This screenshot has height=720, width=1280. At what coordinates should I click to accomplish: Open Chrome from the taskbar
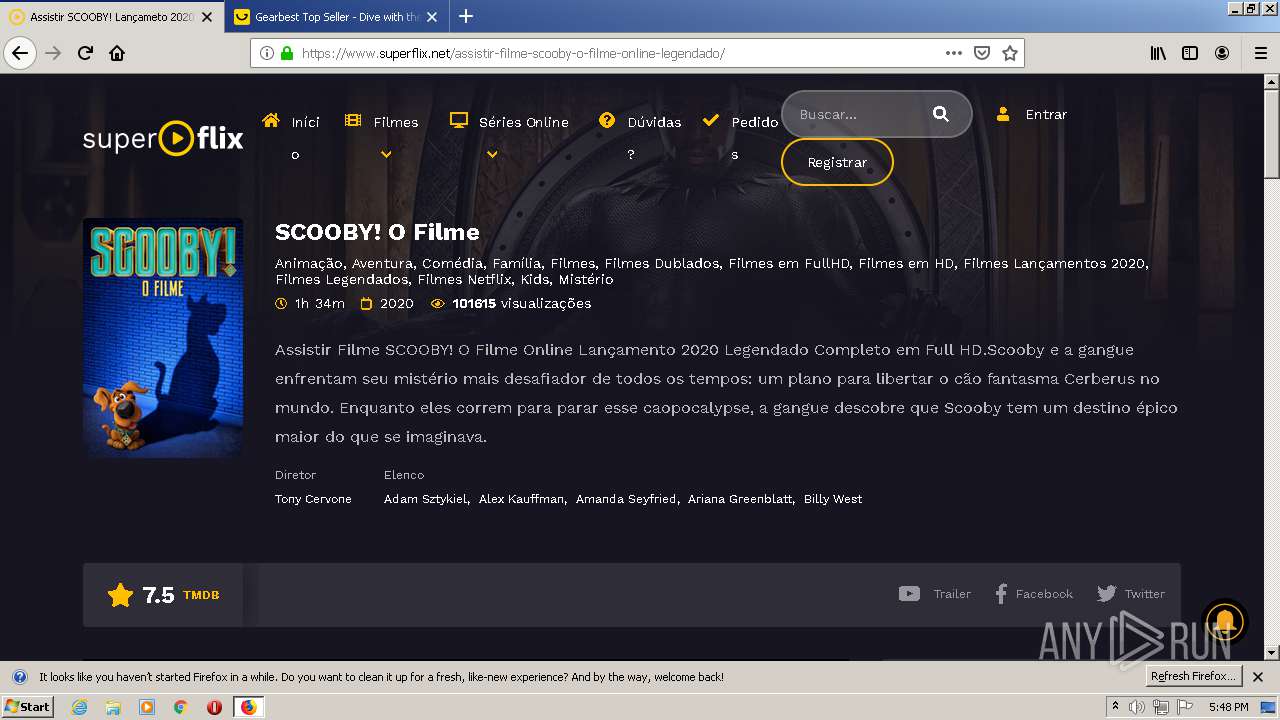coord(181,707)
